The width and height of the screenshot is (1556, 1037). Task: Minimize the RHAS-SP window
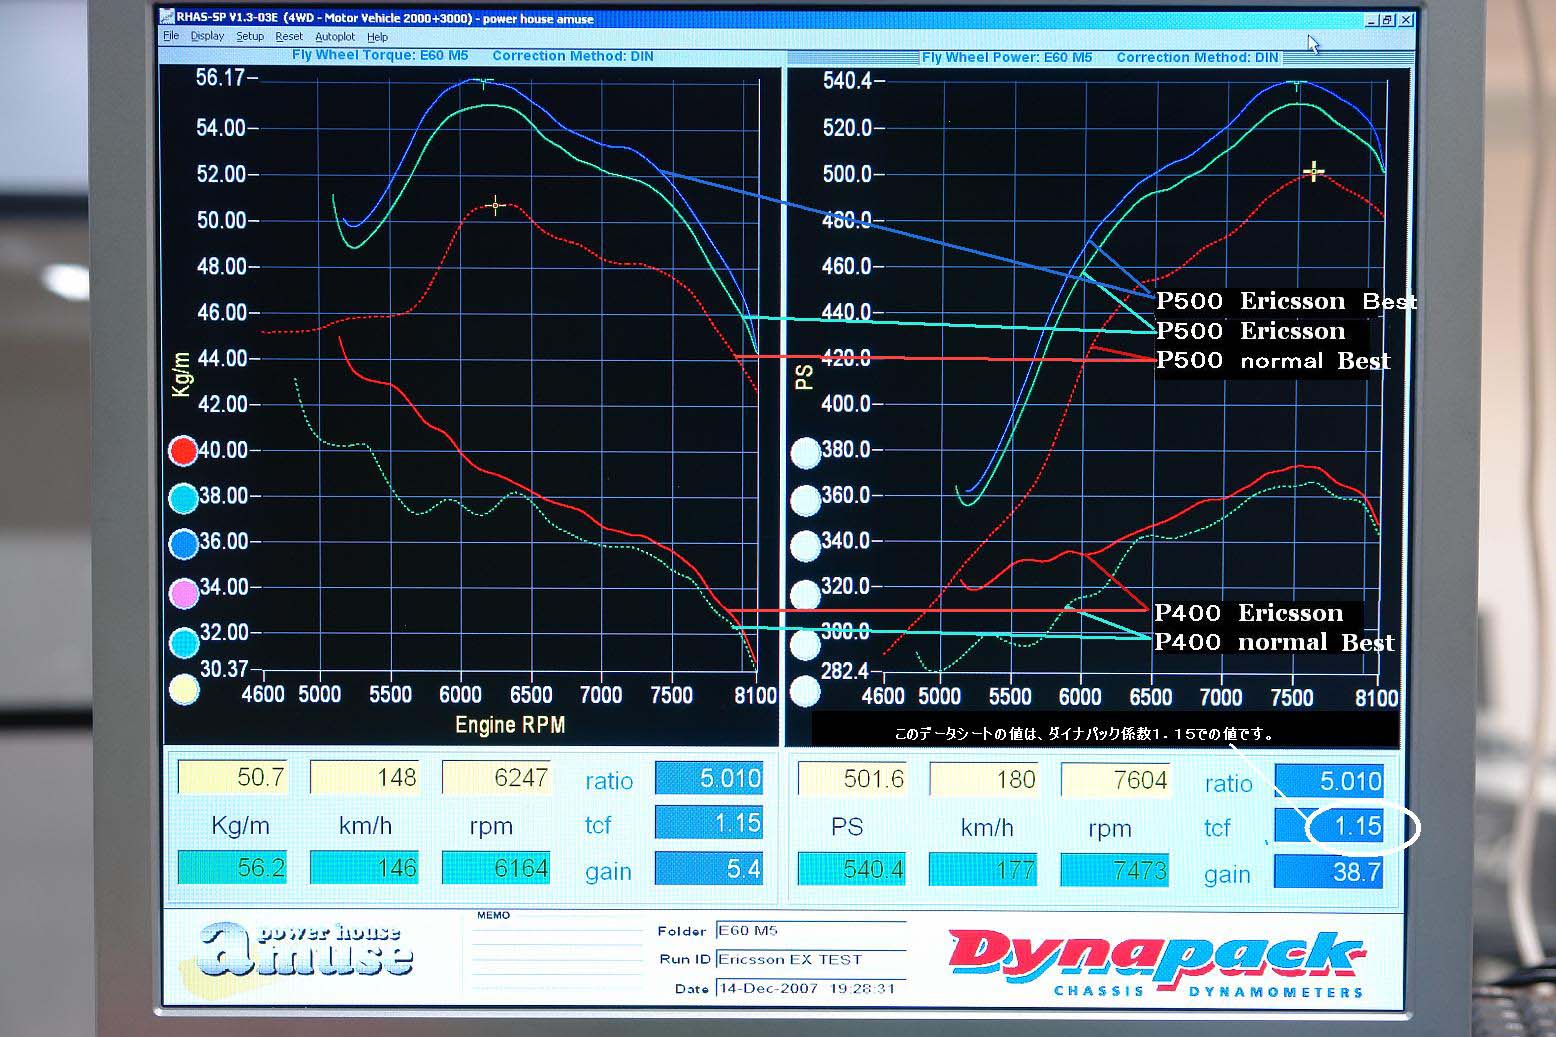[x=1370, y=19]
